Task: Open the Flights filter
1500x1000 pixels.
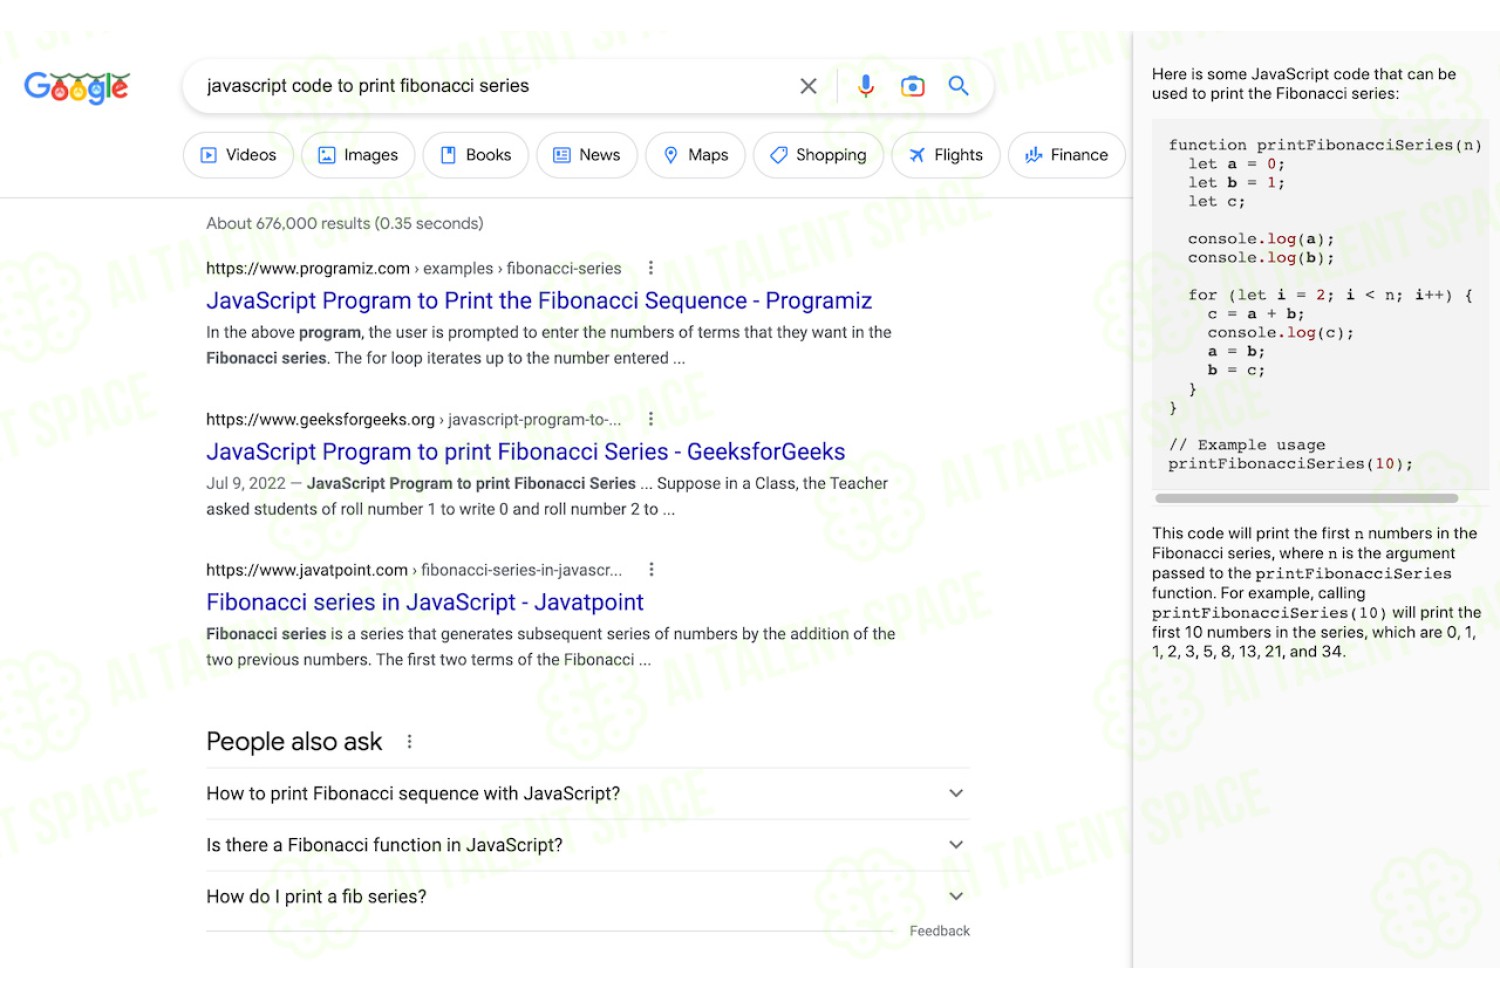Action: 946,155
